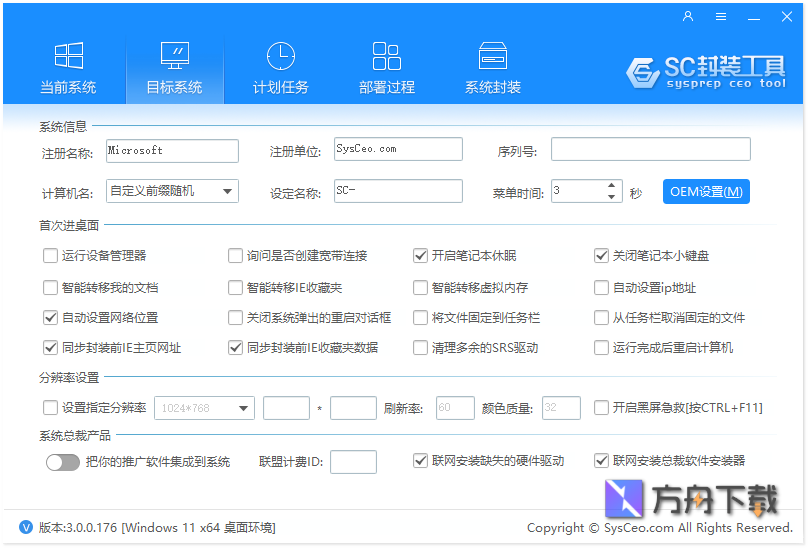808x548 pixels.
Task: Click the 联盟计费ID field
Action: (354, 462)
